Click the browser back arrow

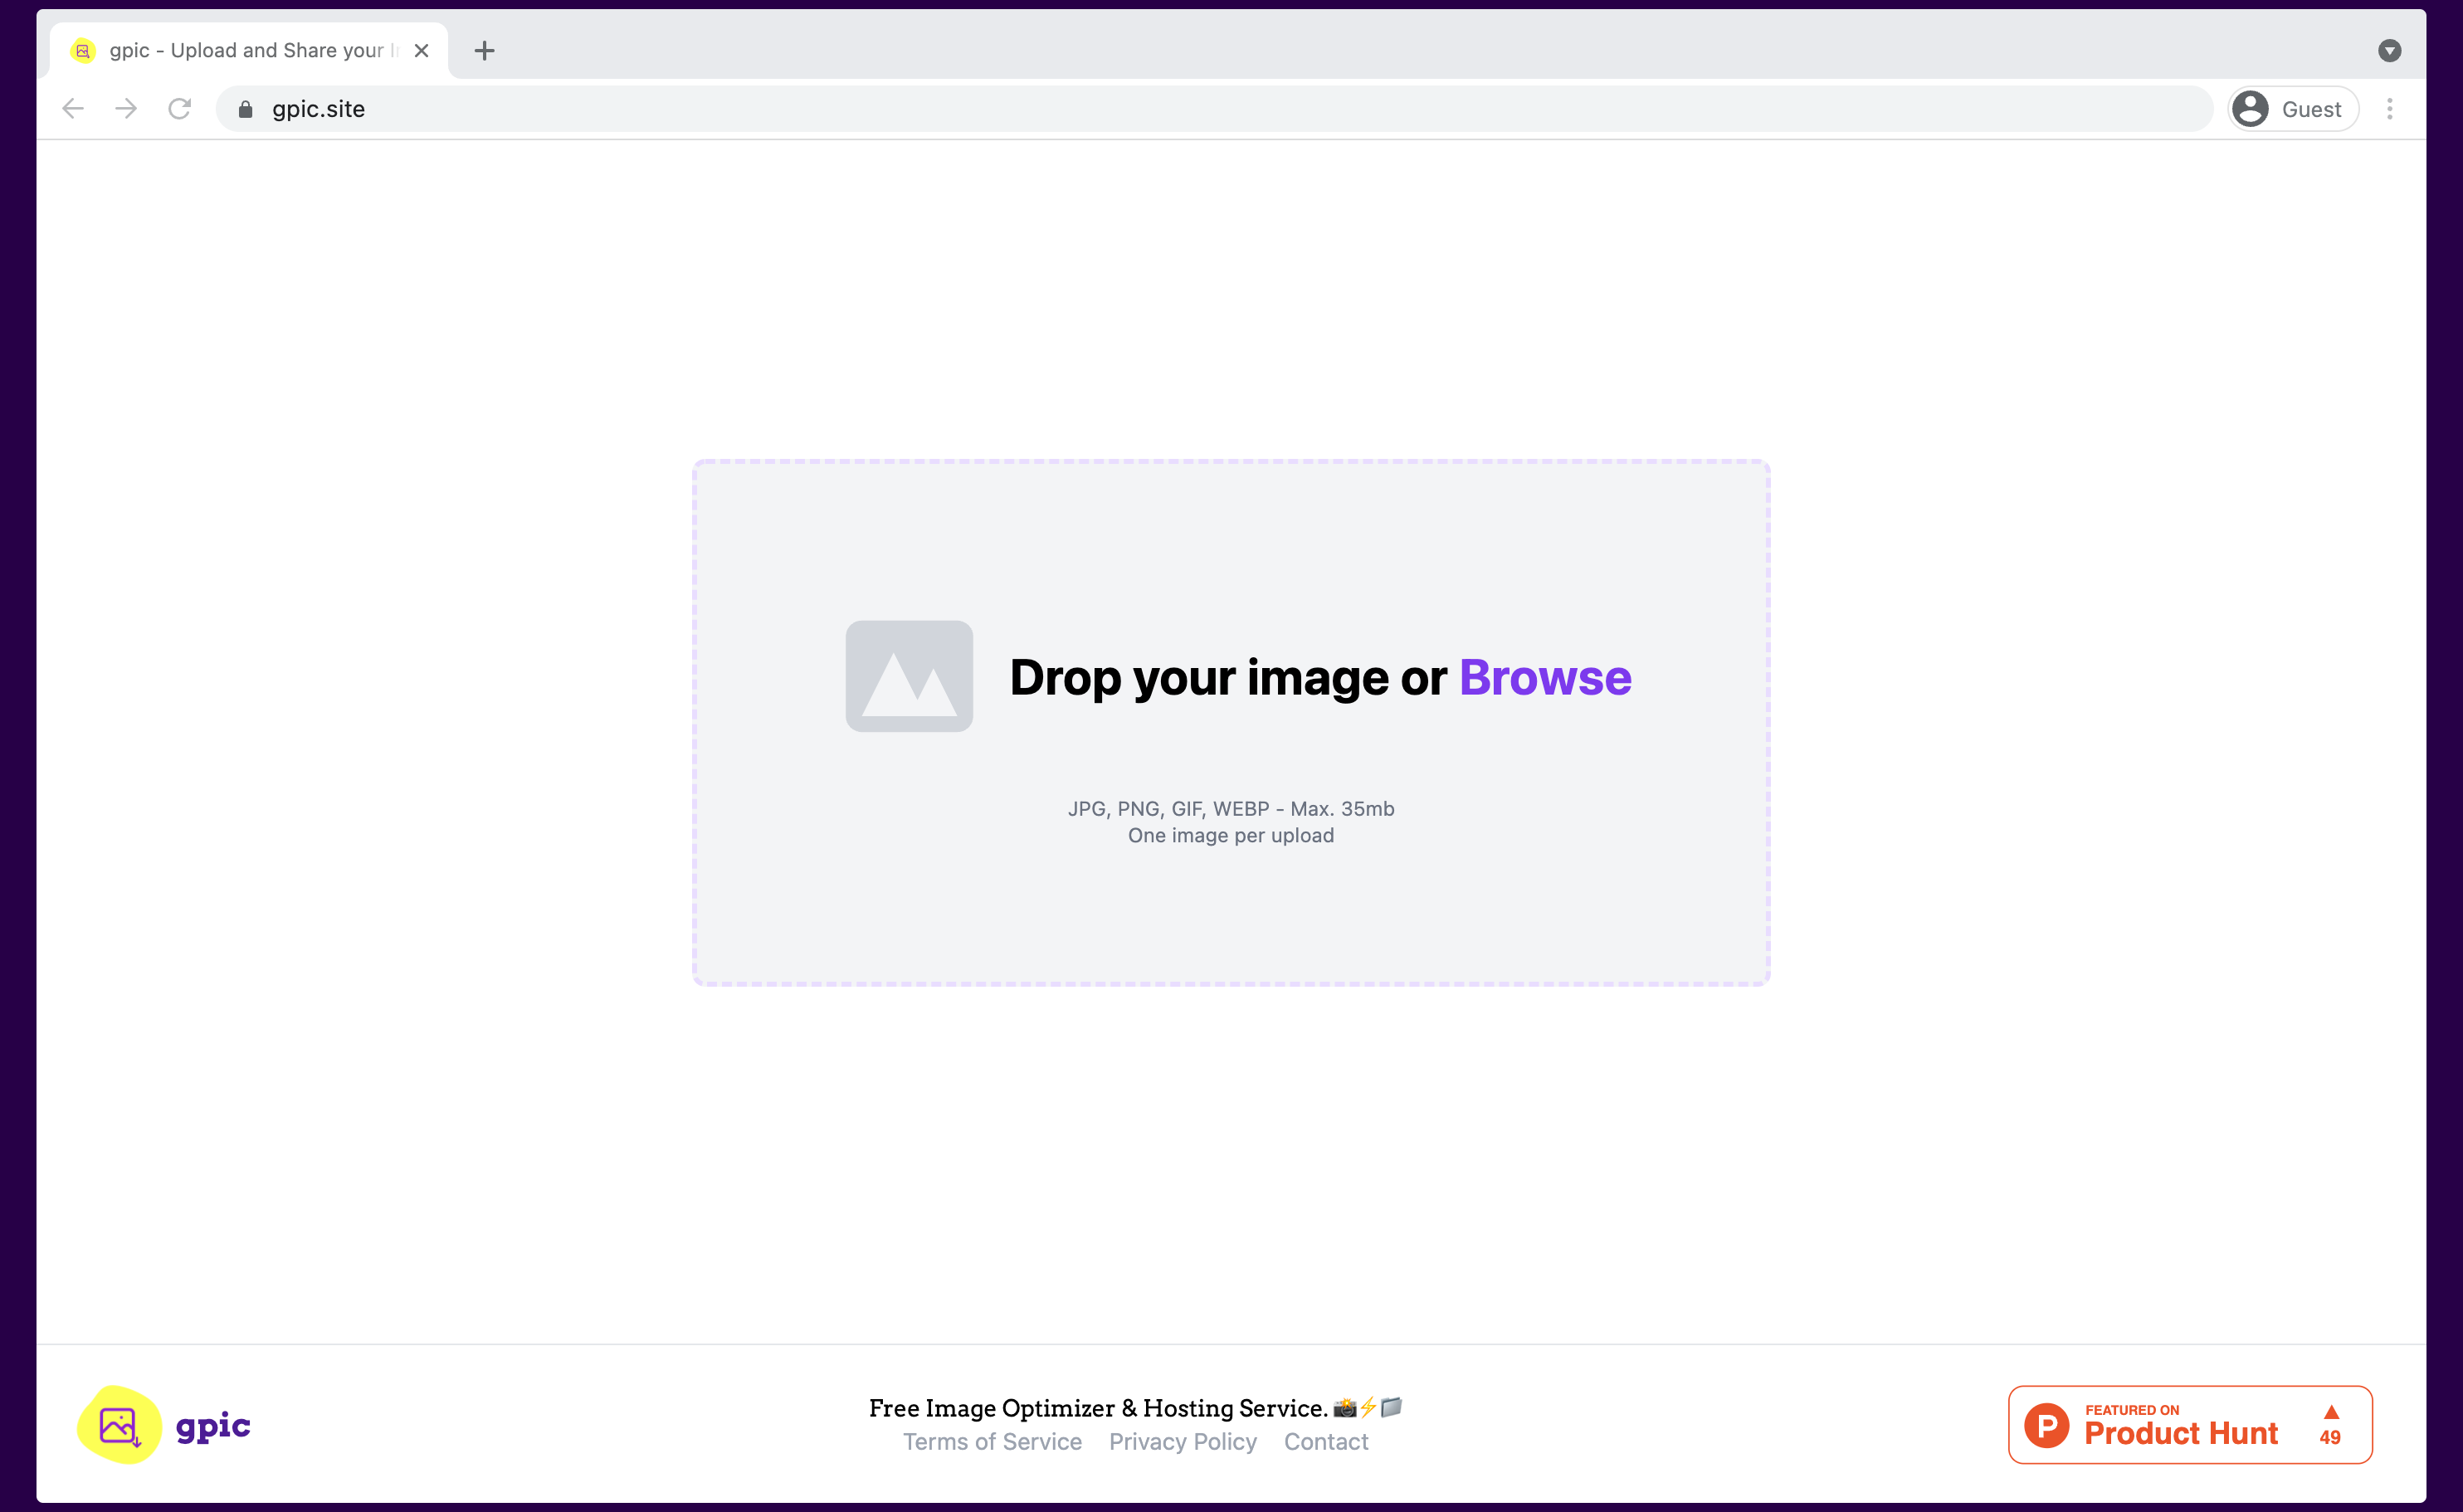[x=73, y=109]
